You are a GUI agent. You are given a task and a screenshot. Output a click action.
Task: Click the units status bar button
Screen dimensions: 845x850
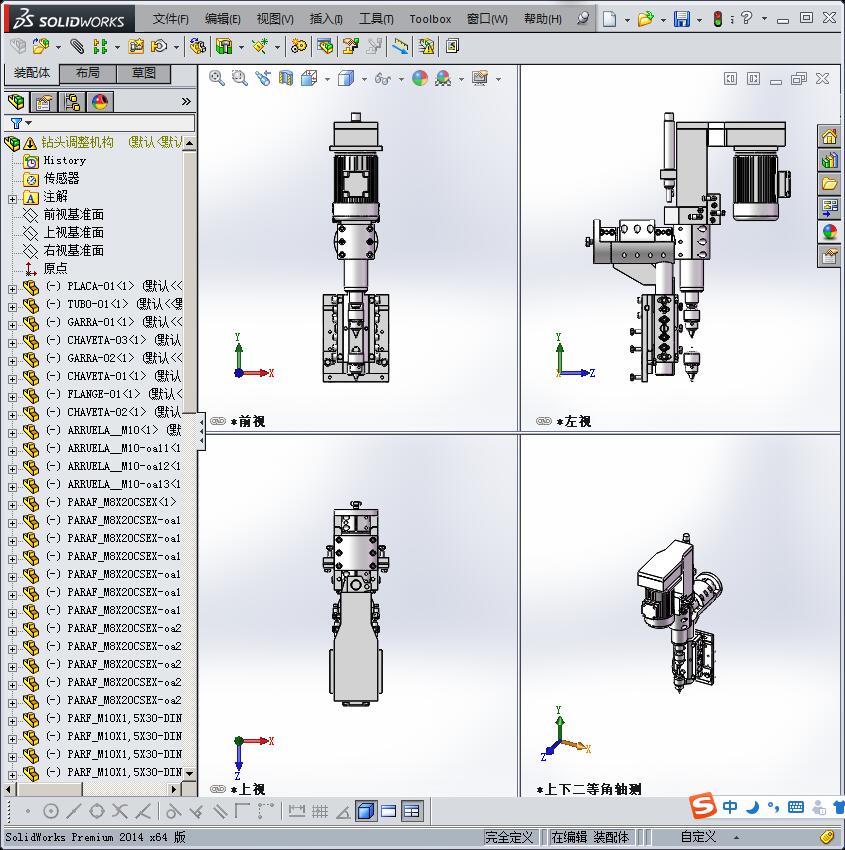tap(698, 837)
